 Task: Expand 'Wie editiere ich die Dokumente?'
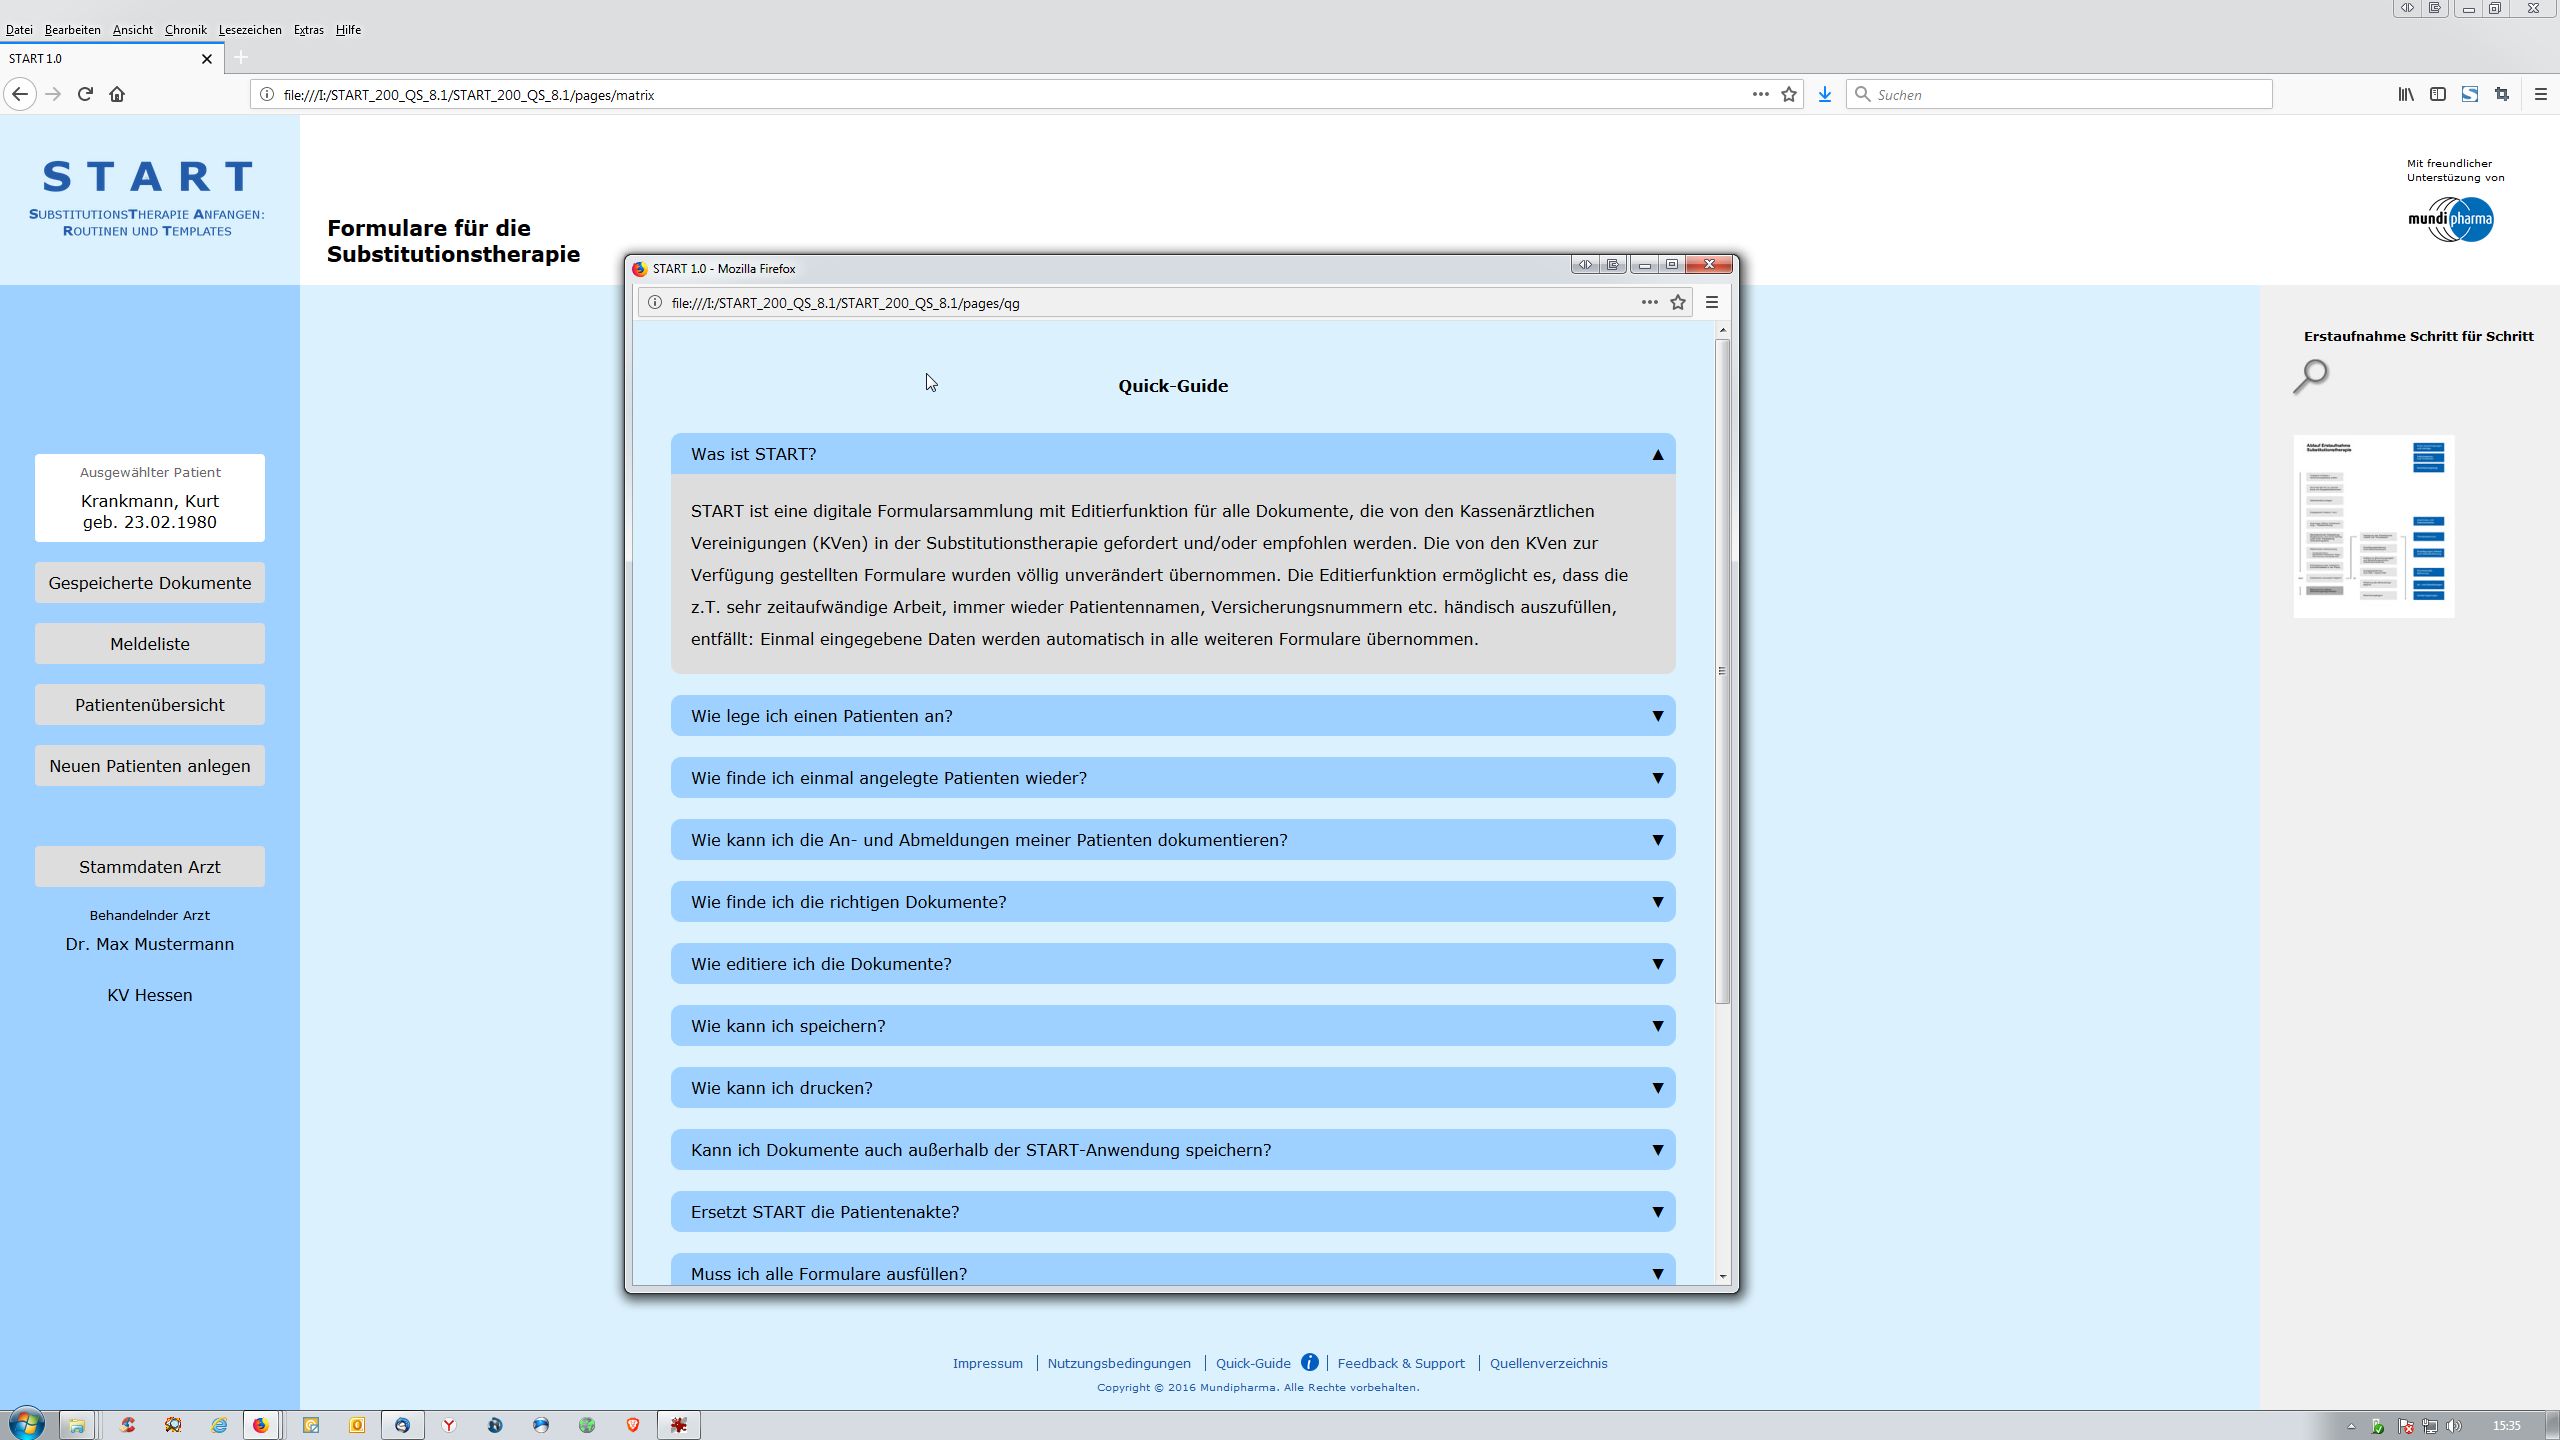pyautogui.click(x=1173, y=964)
